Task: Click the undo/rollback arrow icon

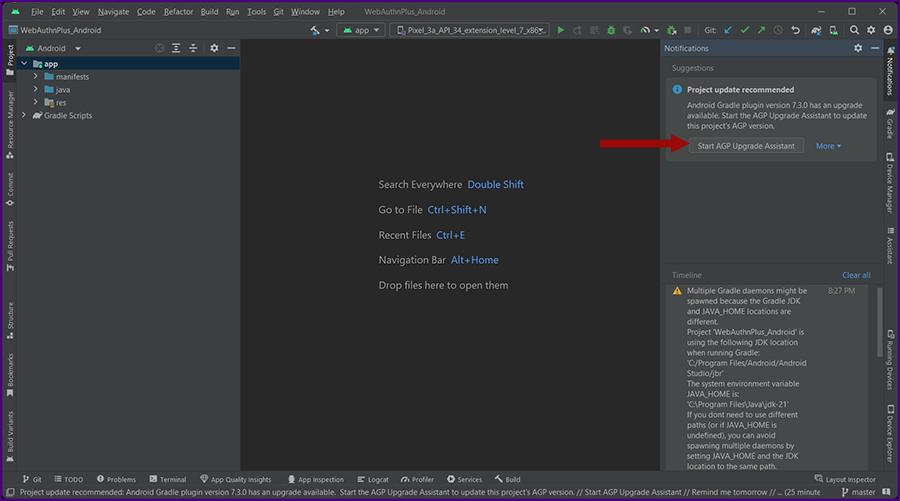Action: [x=795, y=30]
